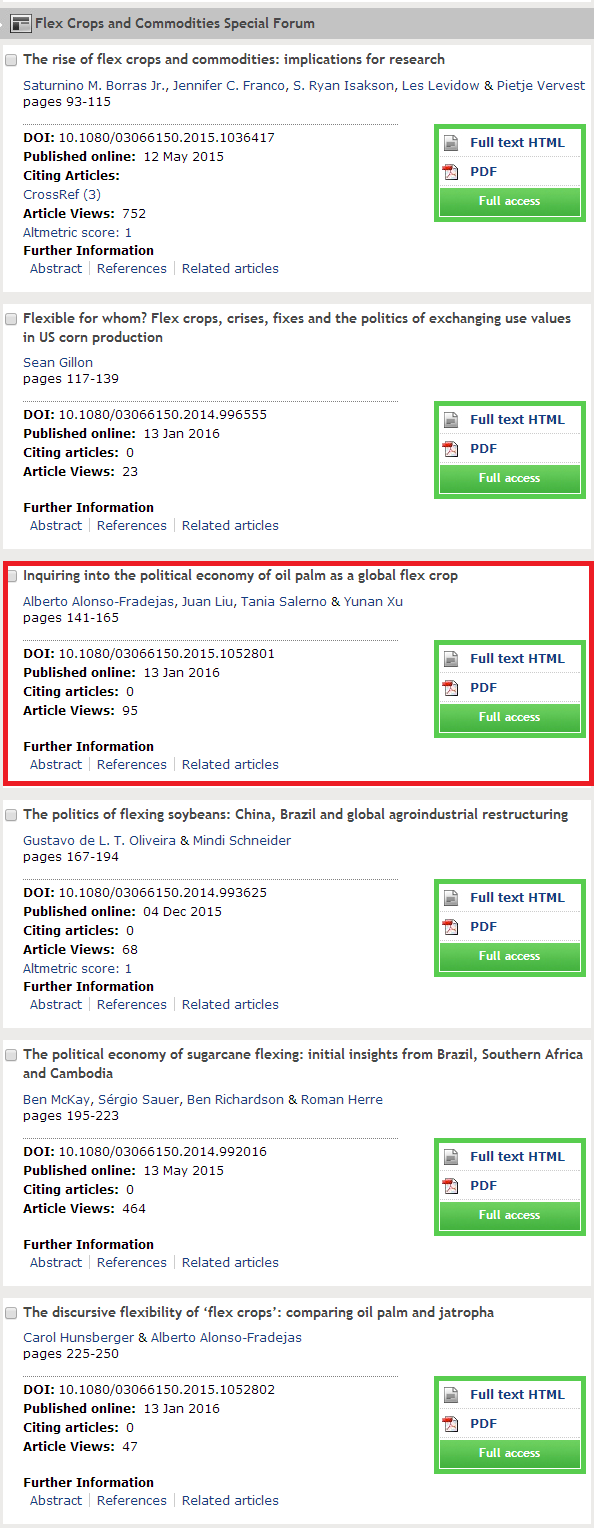Viewport: 594px width, 1528px height.
Task: Show References for the soybeans article
Action: point(132,1004)
